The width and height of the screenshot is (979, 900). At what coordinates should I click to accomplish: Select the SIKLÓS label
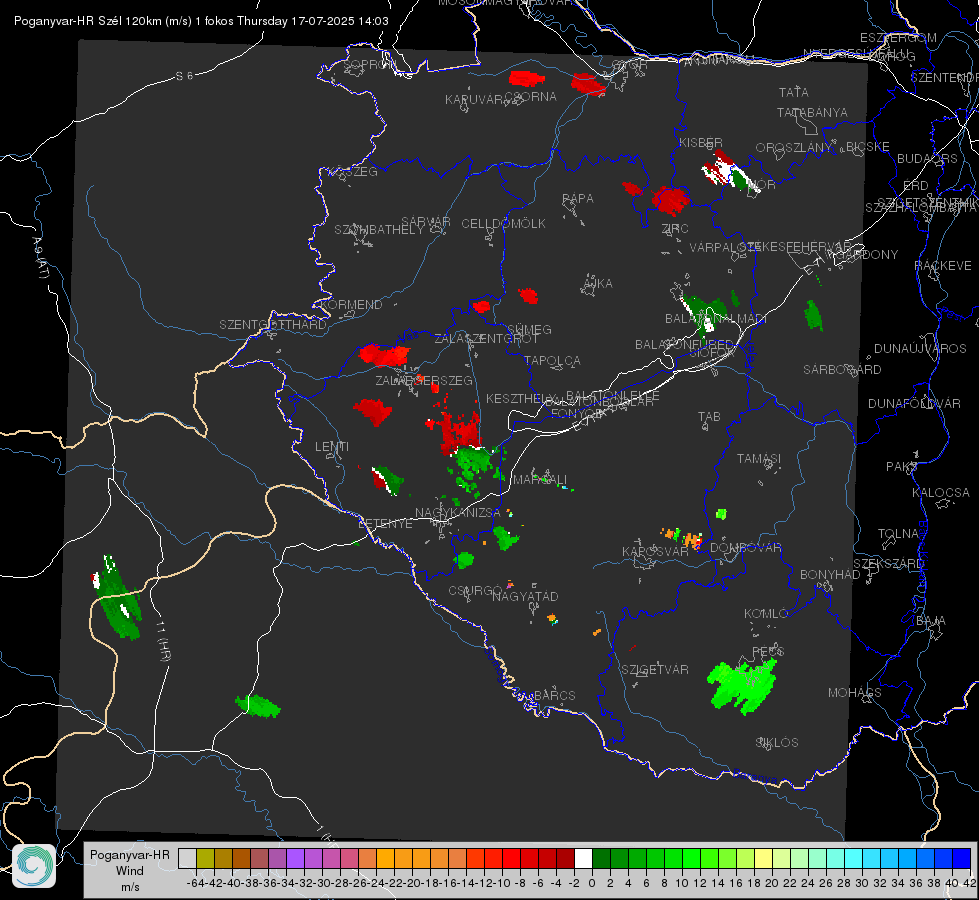777,743
